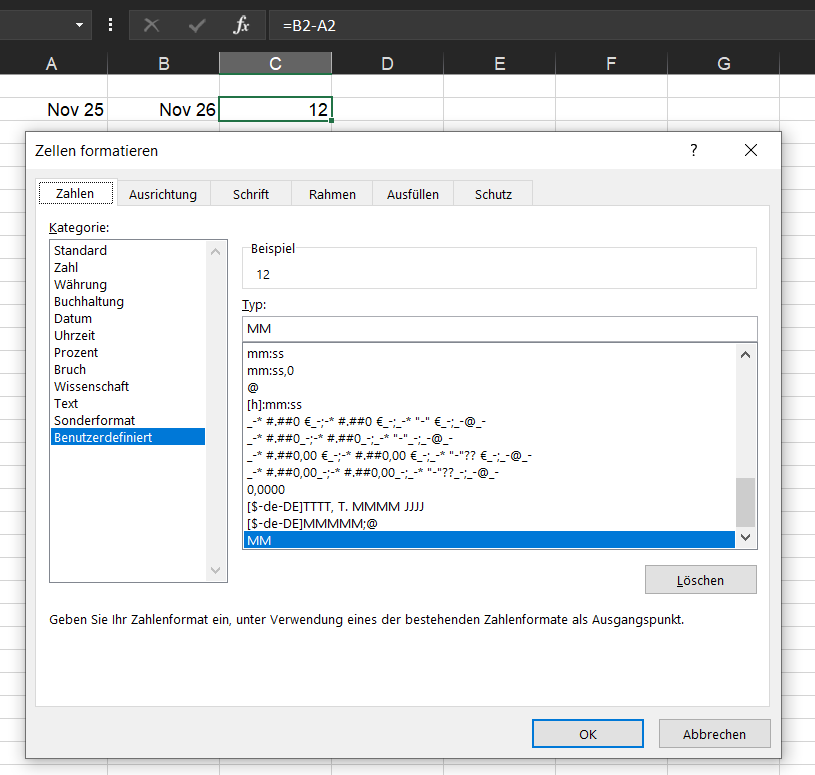
Task: Click the format list scrollbar thumb
Action: tap(745, 503)
